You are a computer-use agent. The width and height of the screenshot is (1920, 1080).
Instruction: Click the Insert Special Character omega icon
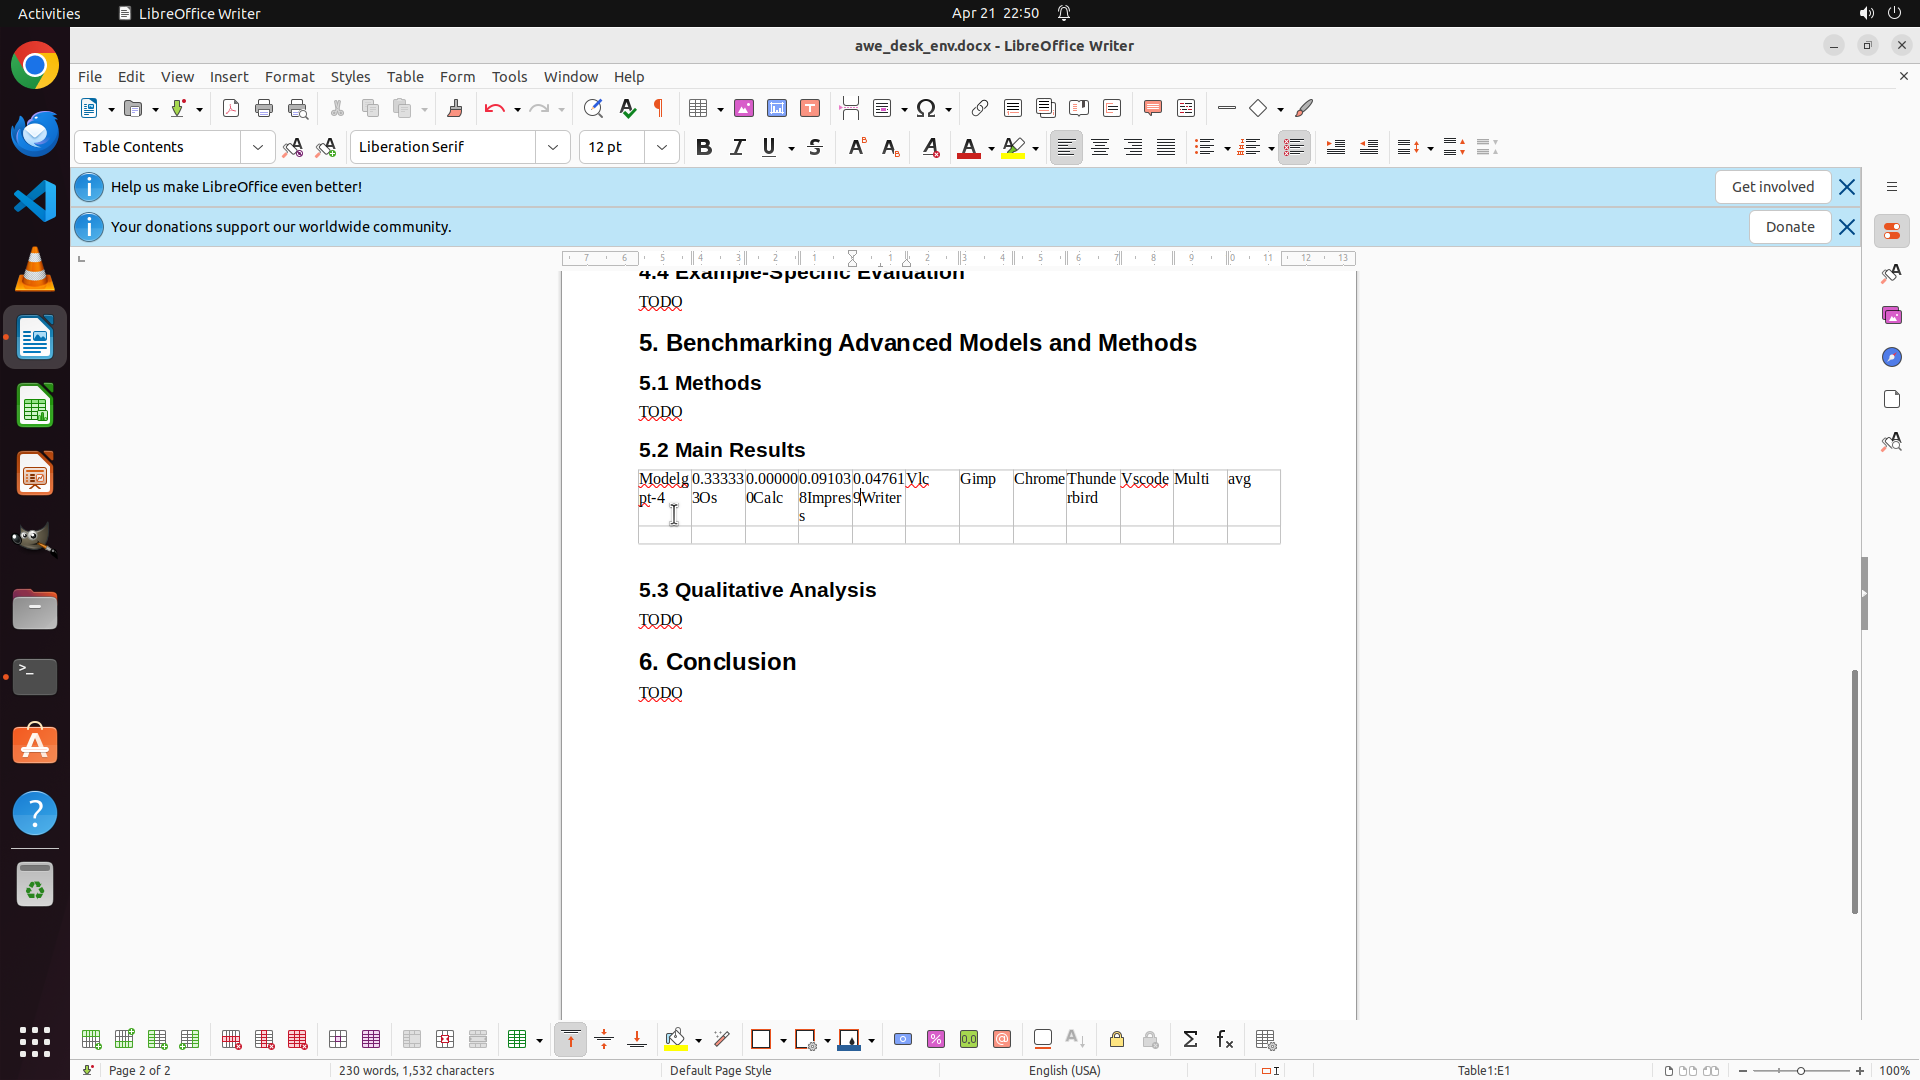click(x=926, y=108)
